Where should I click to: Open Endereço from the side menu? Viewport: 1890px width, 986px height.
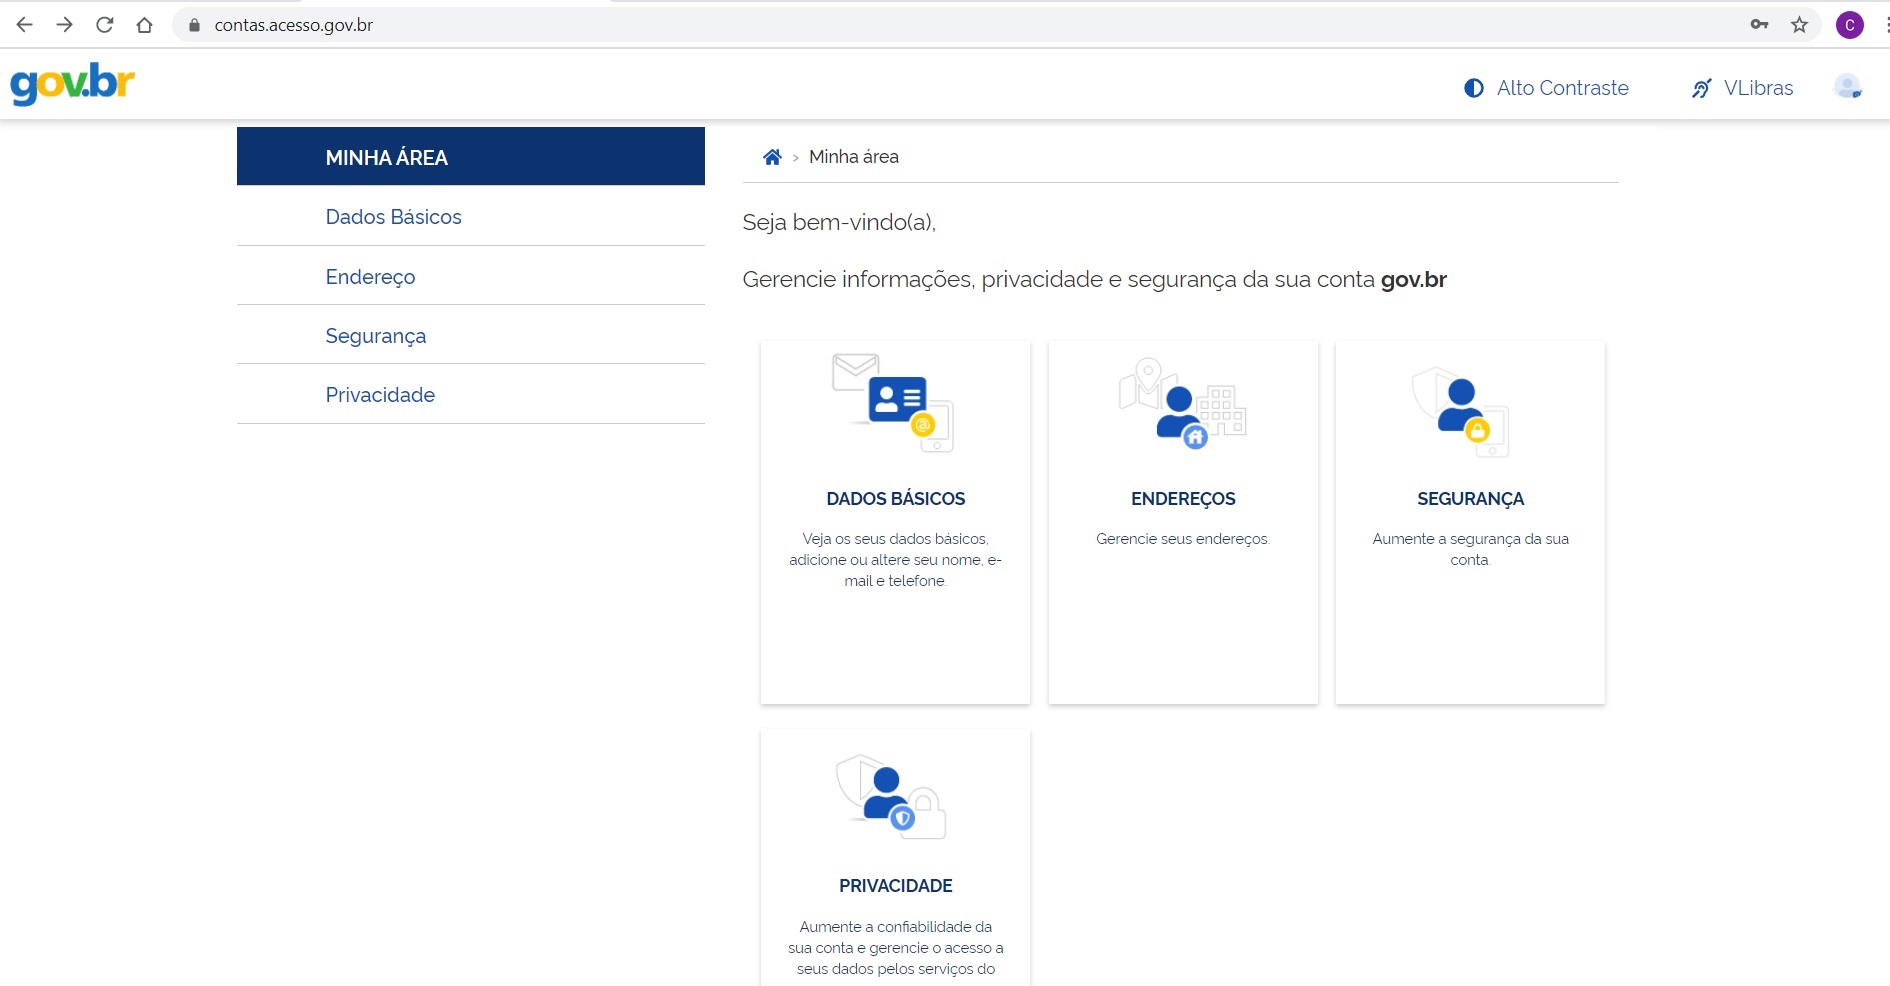point(370,277)
